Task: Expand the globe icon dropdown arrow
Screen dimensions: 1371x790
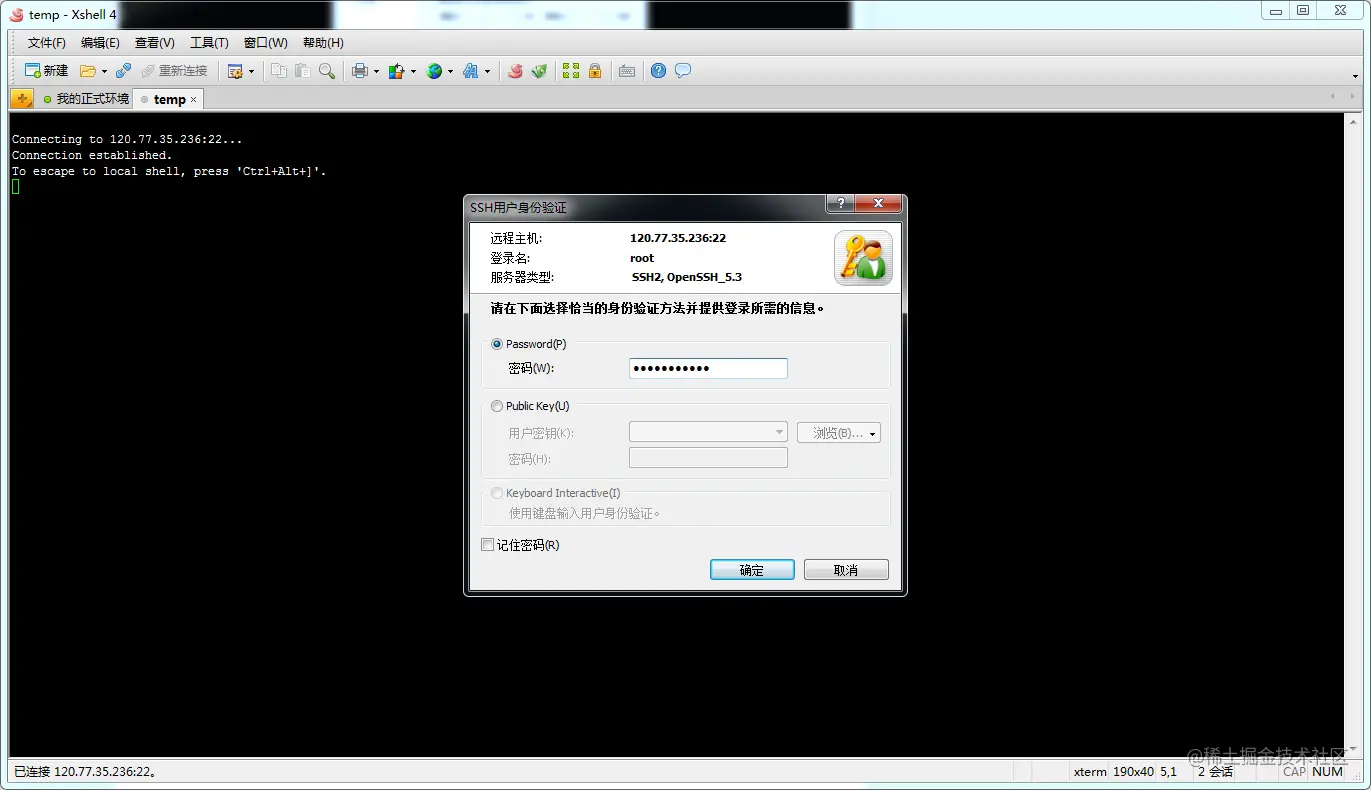Action: pyautogui.click(x=450, y=71)
